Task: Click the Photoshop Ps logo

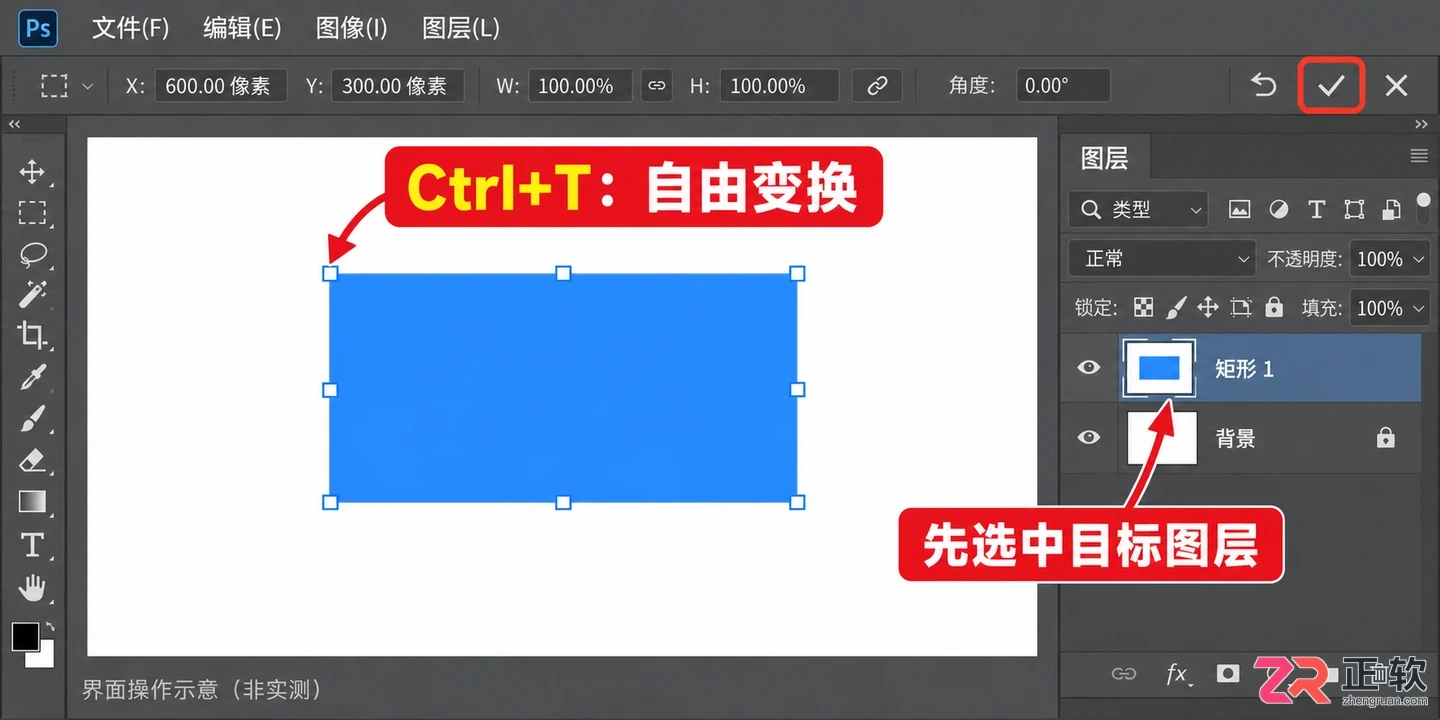Action: point(38,28)
